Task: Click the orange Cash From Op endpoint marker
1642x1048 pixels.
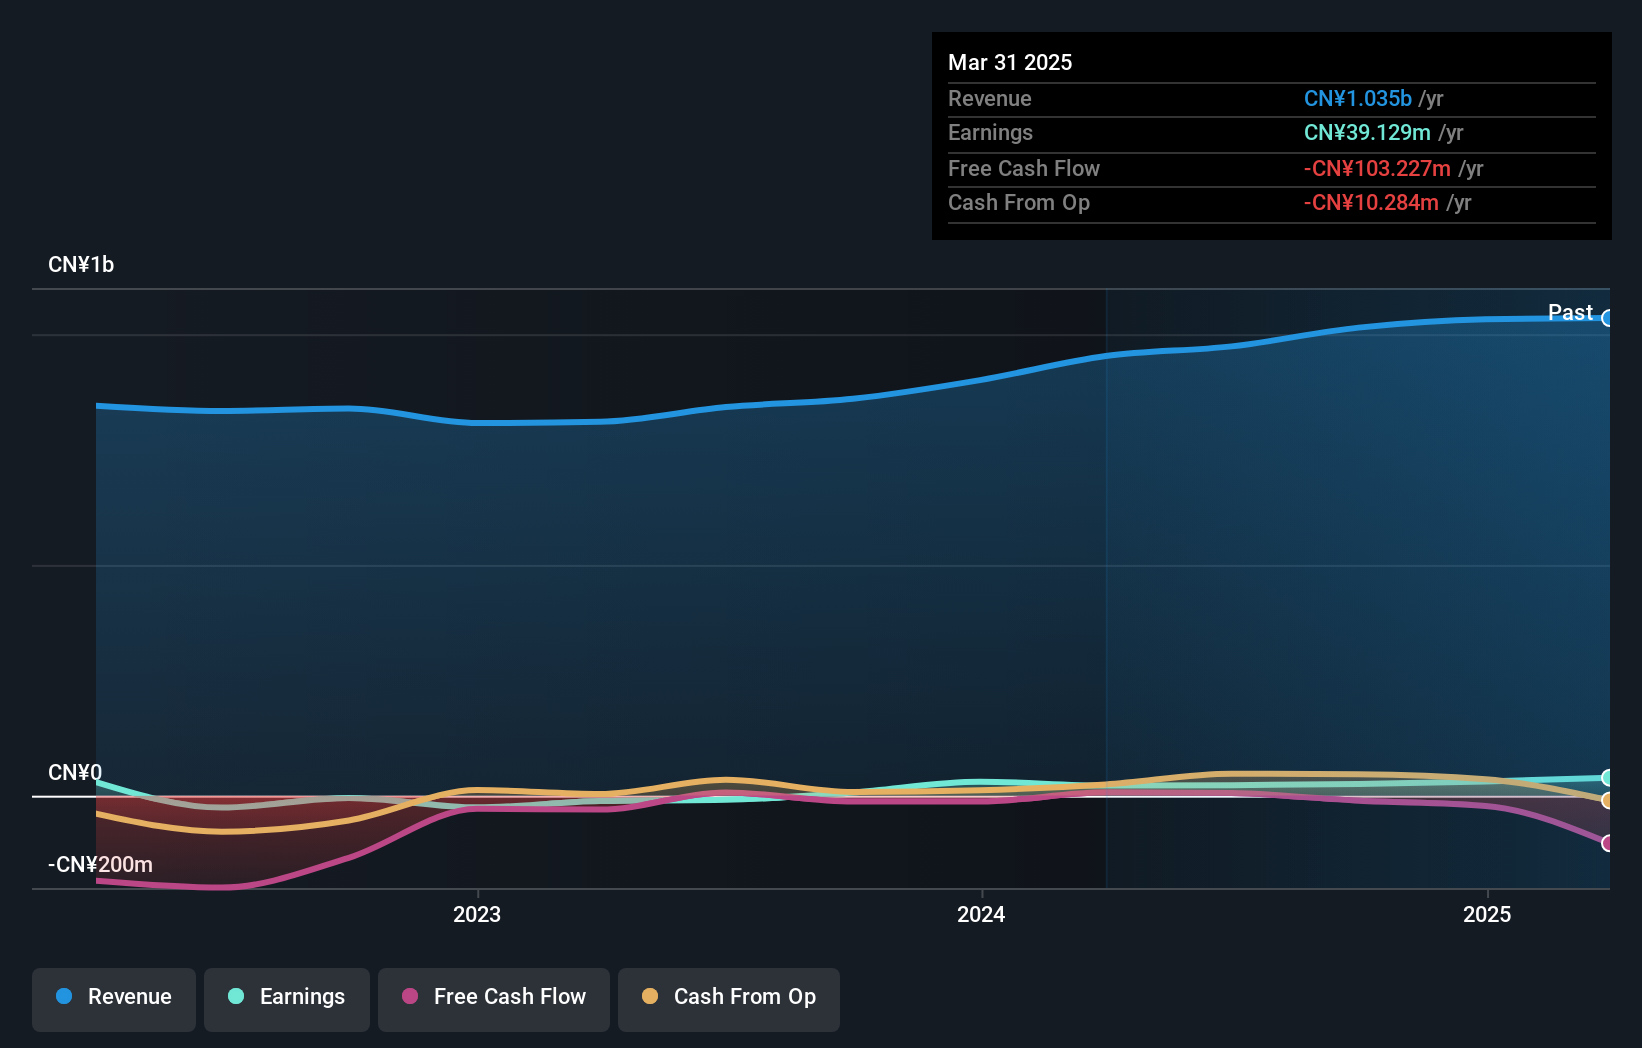Action: 1608,800
